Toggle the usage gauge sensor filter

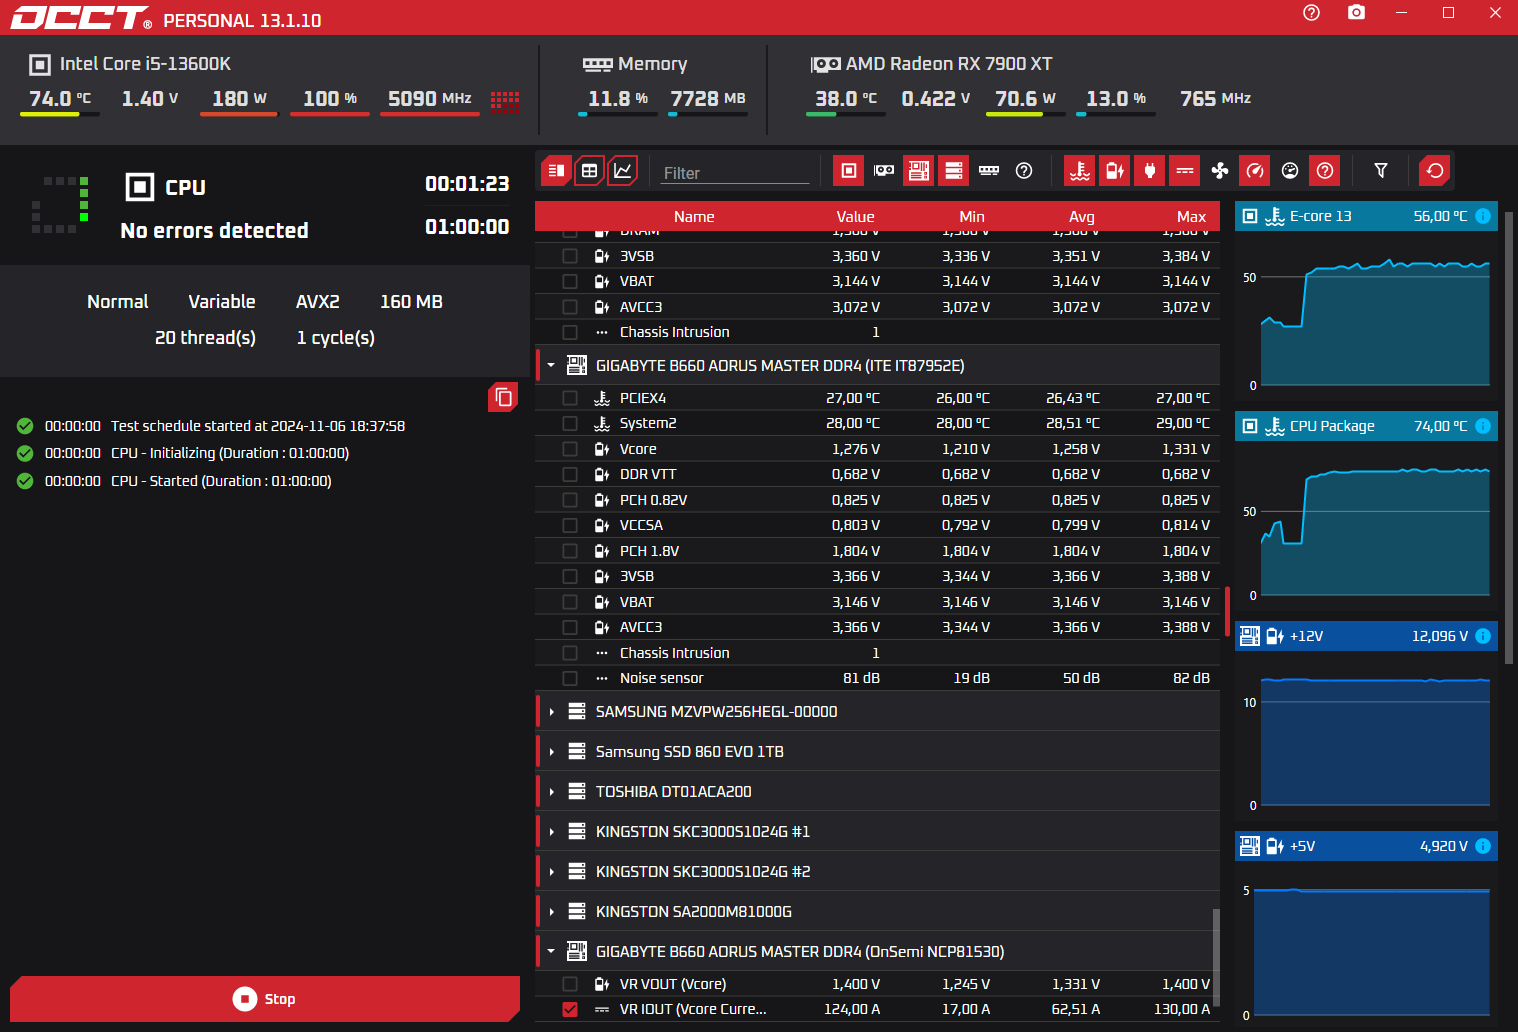tap(1290, 171)
